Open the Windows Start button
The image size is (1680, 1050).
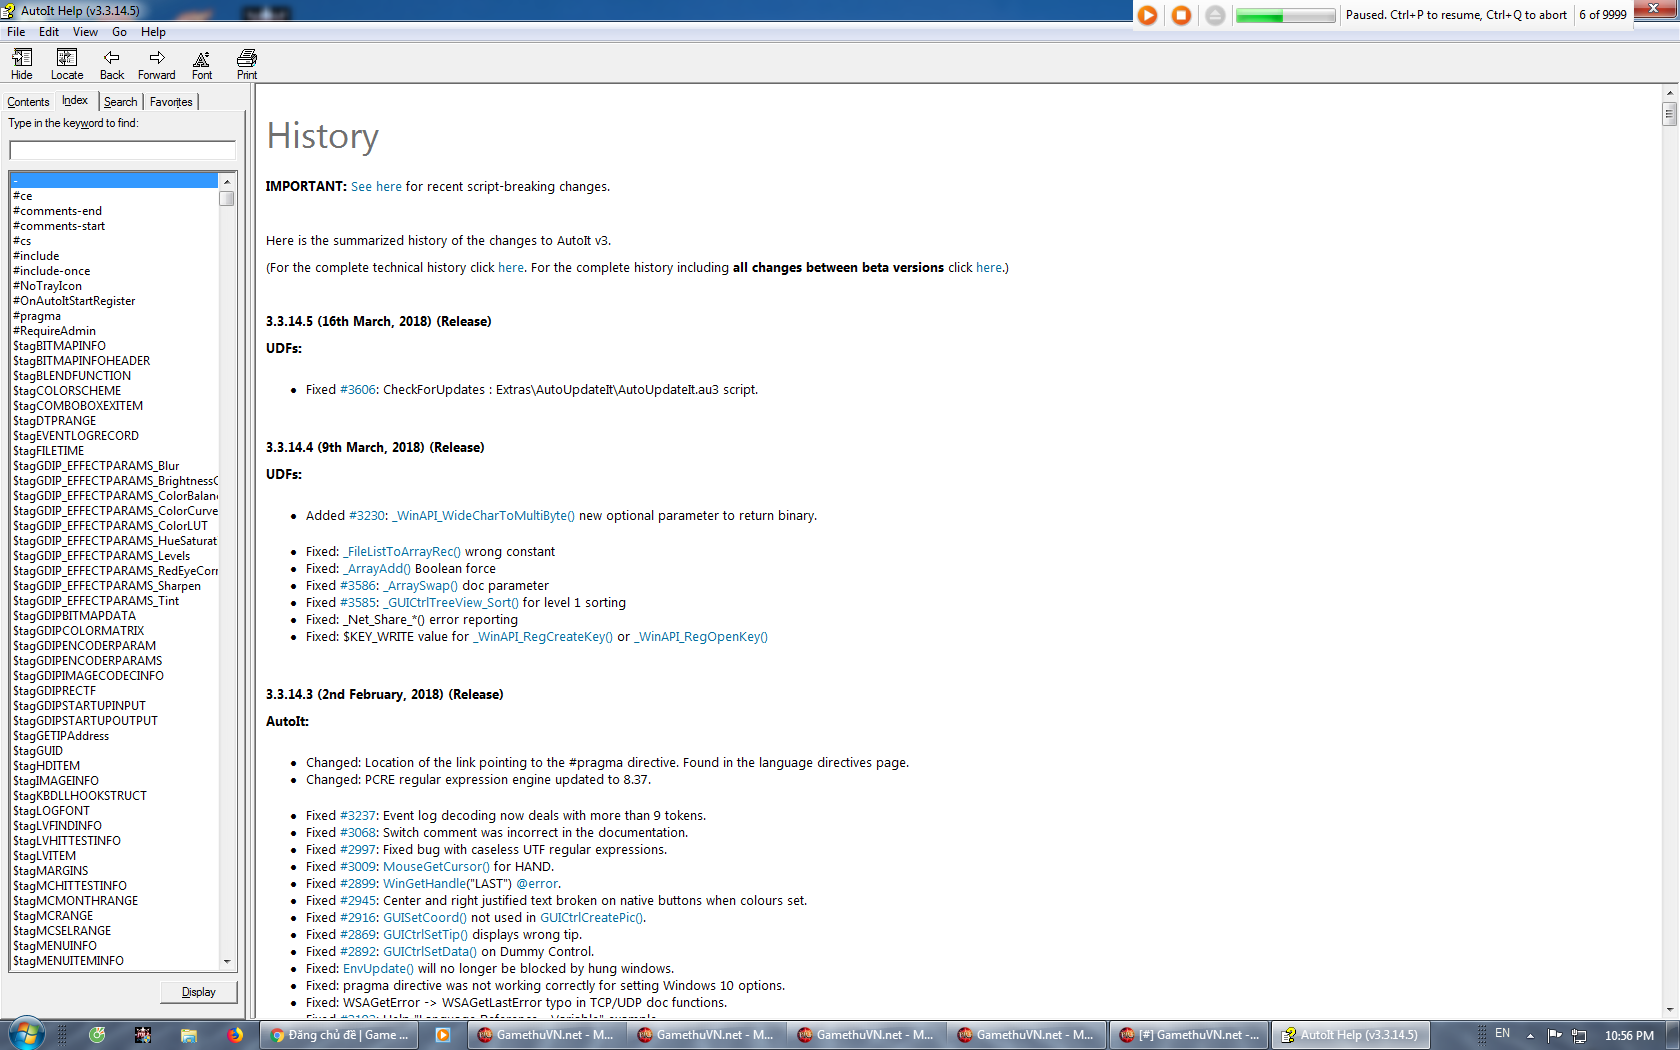coord(24,1034)
